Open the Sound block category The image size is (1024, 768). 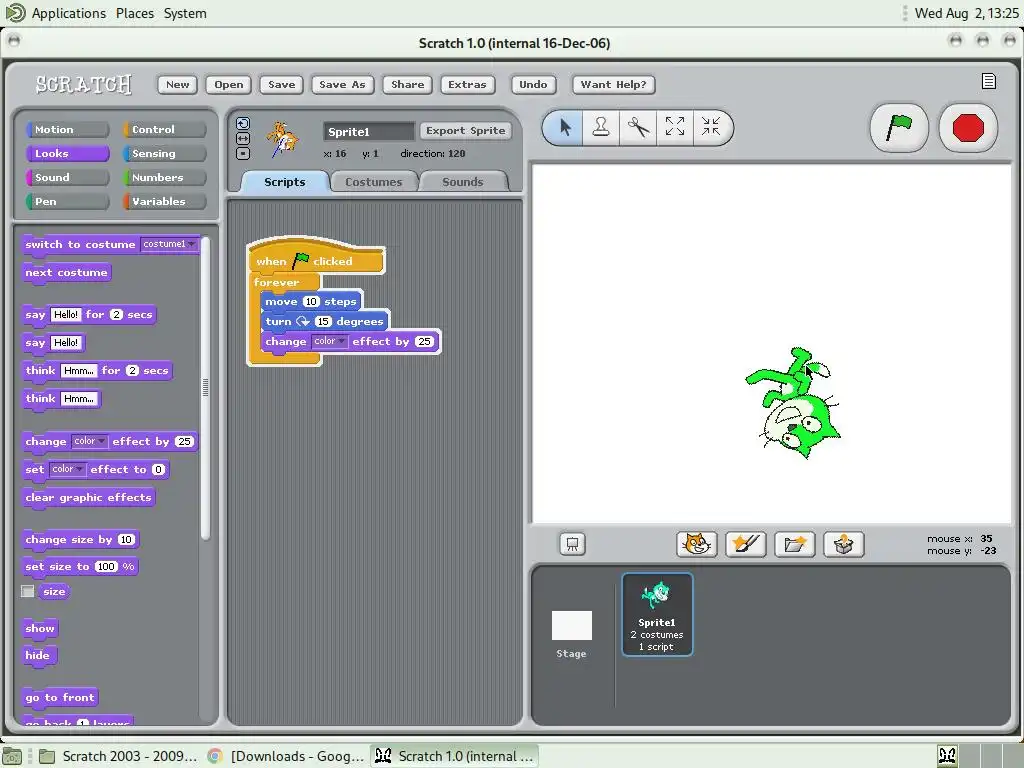67,178
